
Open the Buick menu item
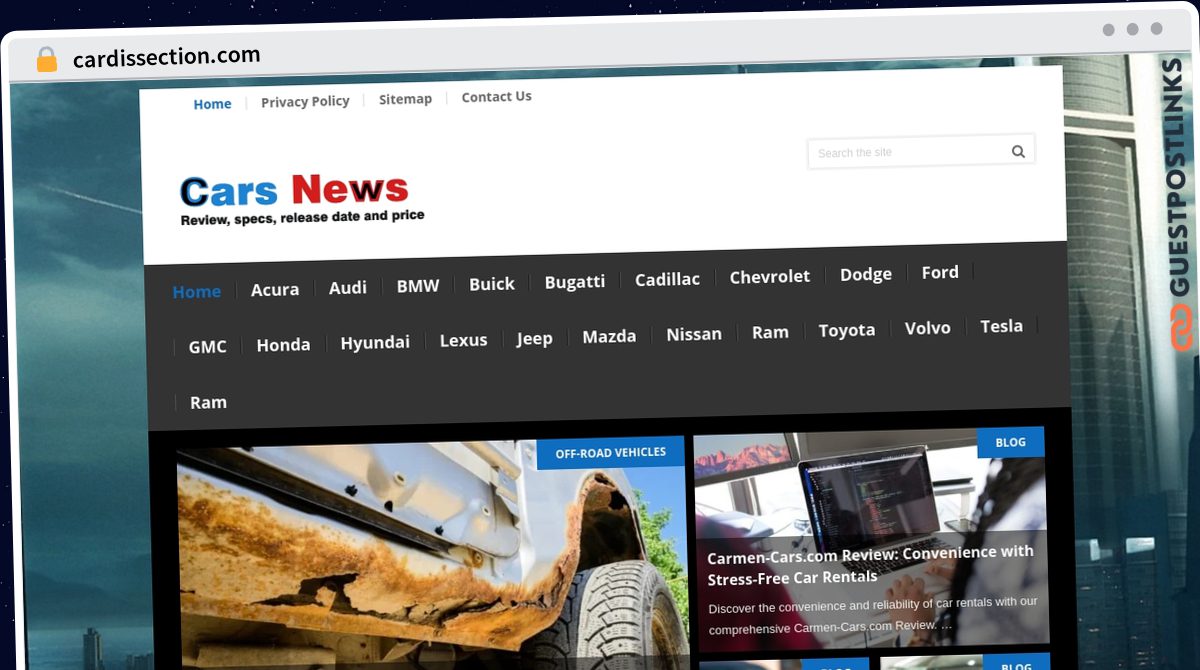coord(492,284)
